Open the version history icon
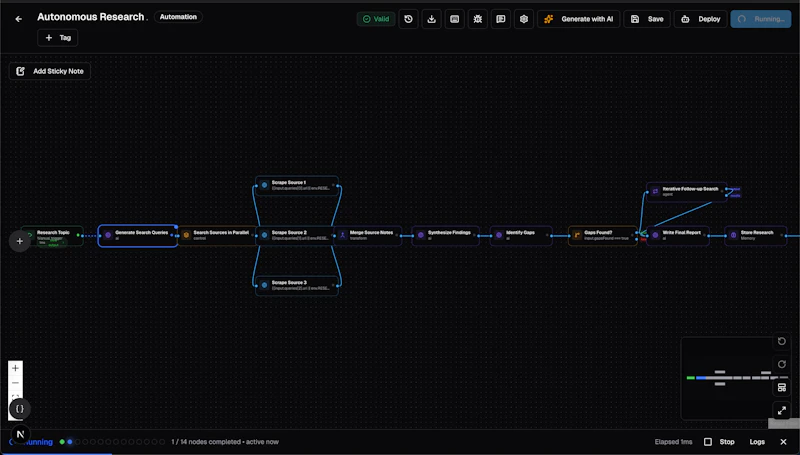This screenshot has height=455, width=800. tap(408, 19)
